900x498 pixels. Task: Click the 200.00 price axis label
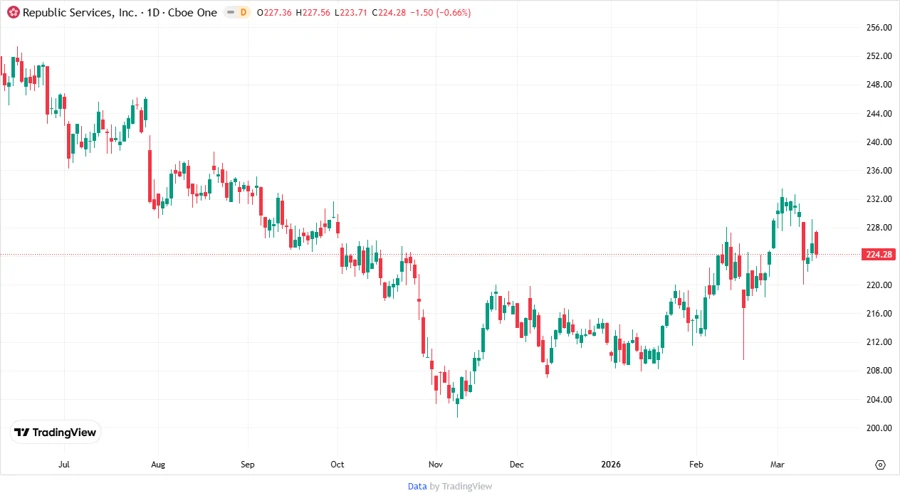[x=879, y=428]
